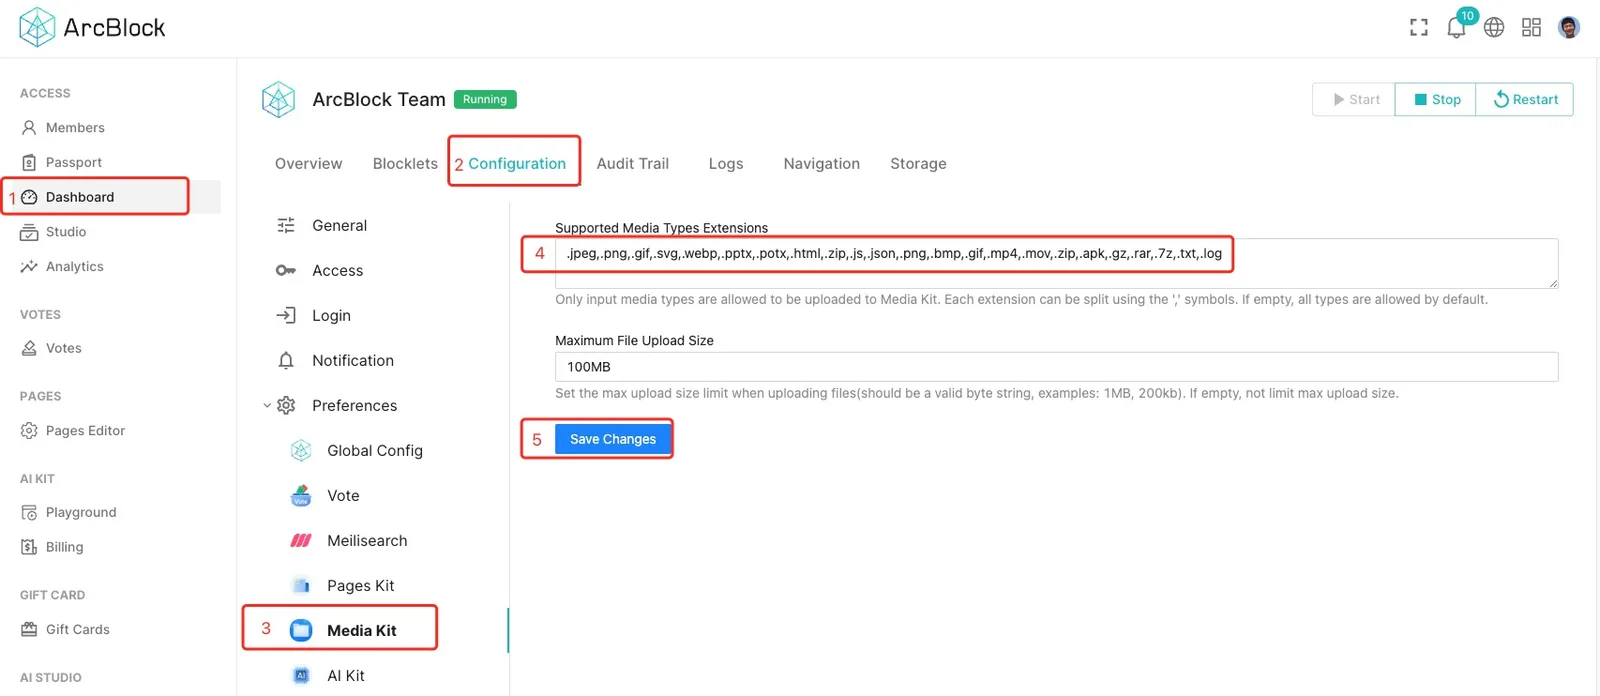Open the apps grid icon
This screenshot has width=1600, height=696.
pos(1531,27)
